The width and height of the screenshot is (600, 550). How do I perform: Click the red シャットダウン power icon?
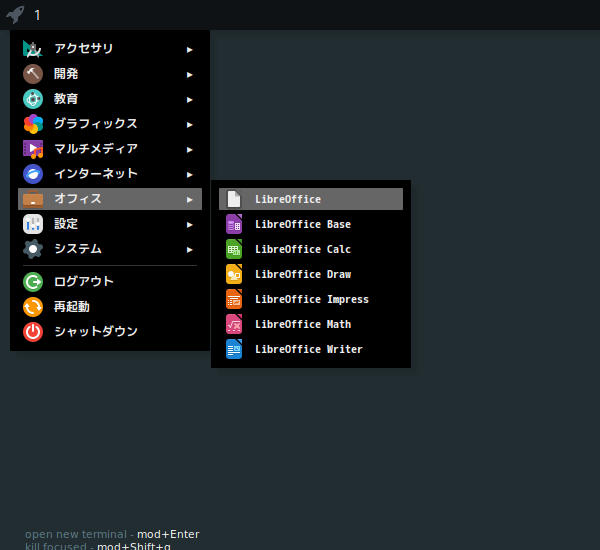pyautogui.click(x=33, y=332)
